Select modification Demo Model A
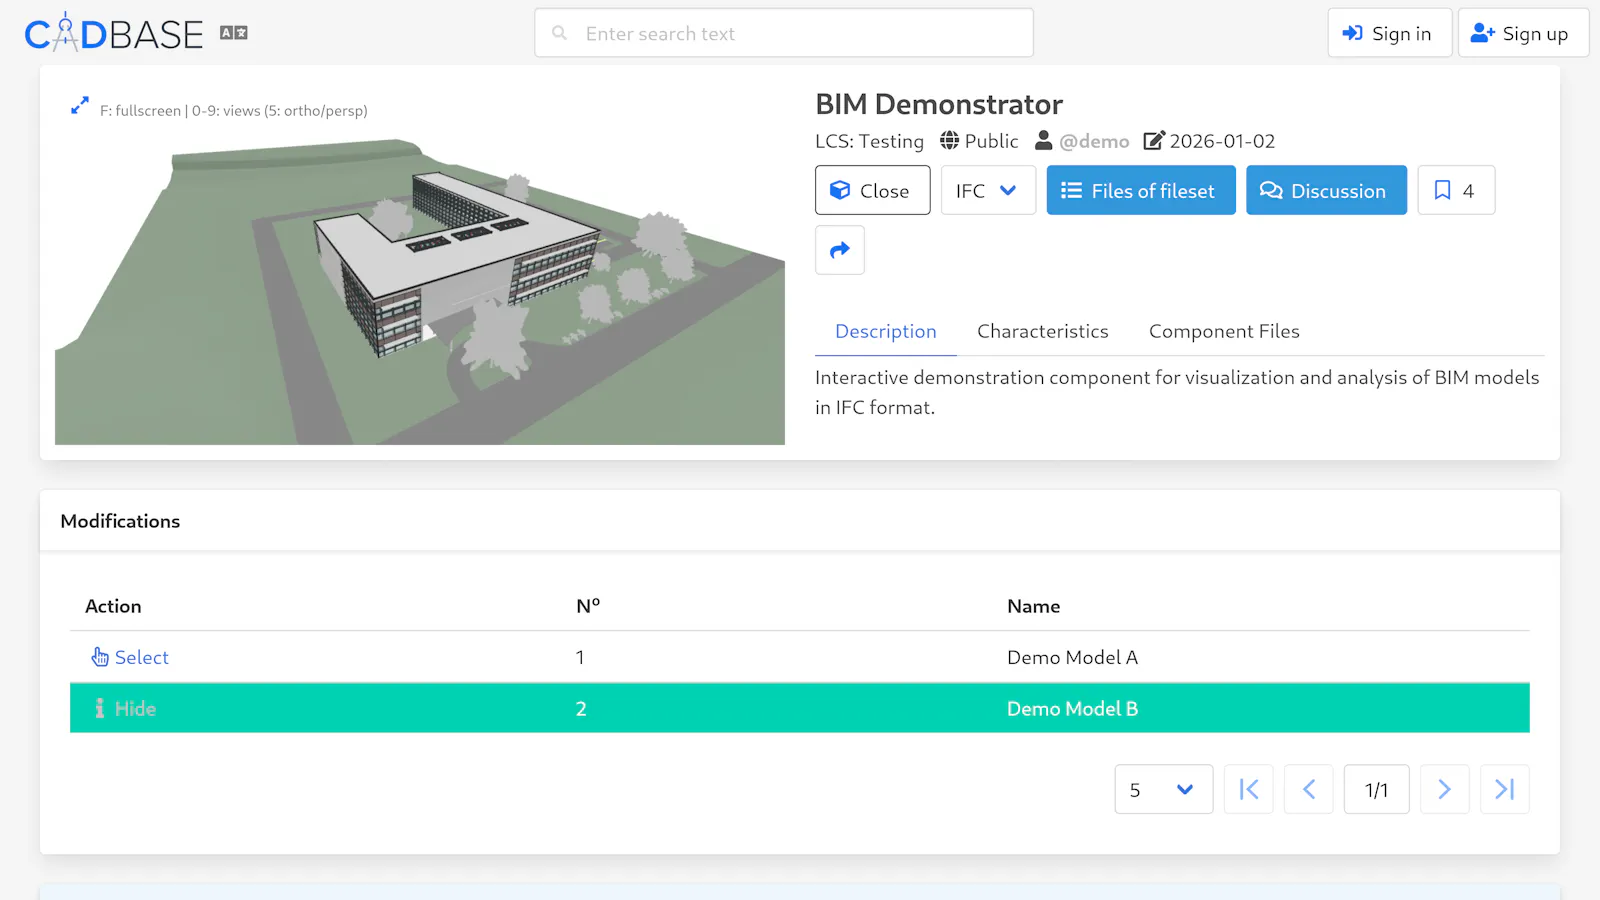Screen dimensions: 1600x900 [x=130, y=657]
